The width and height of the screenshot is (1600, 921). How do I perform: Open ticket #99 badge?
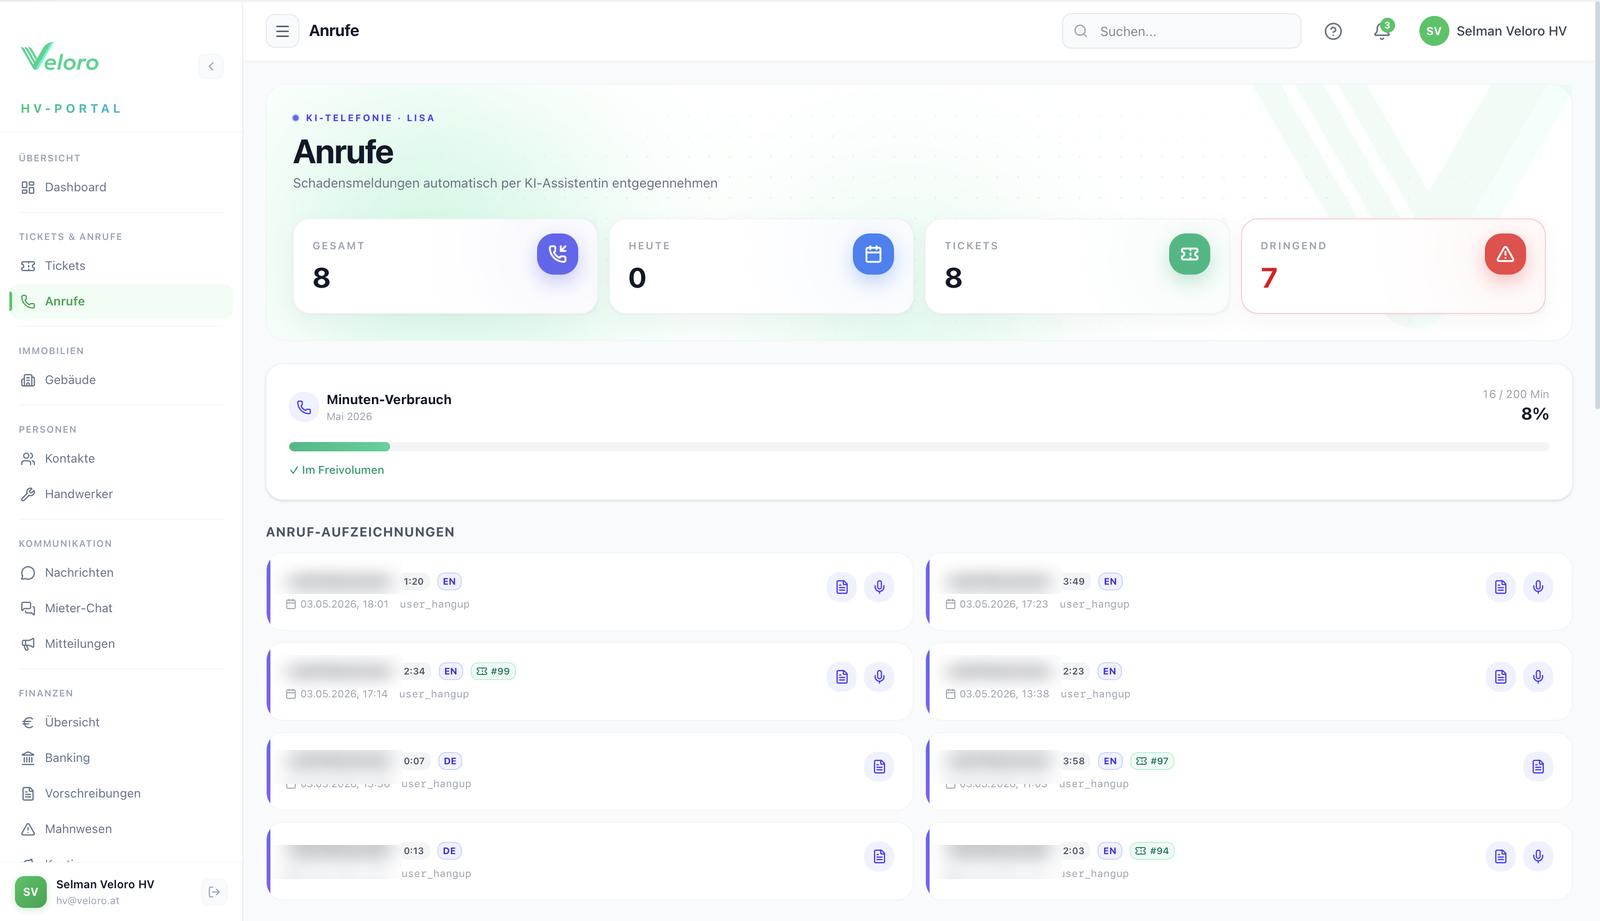[493, 671]
